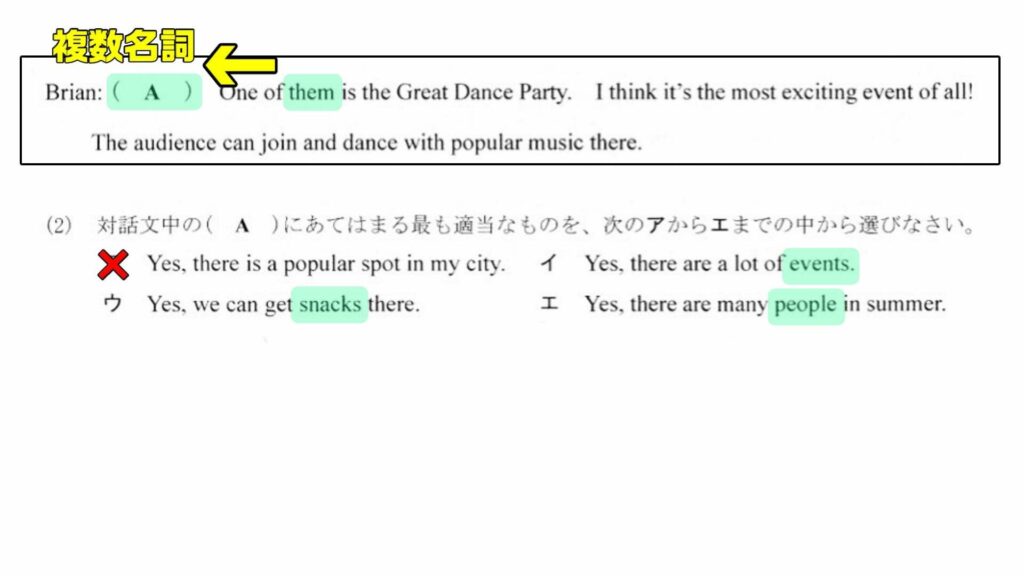The height and width of the screenshot is (576, 1024).
Task: Click the highlighted word 'events.'
Action: [x=821, y=265]
